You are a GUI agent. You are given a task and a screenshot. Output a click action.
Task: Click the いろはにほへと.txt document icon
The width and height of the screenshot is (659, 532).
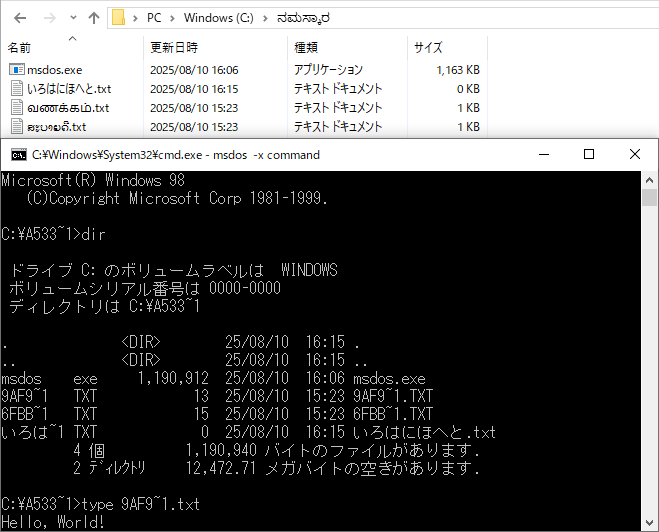tap(17, 89)
